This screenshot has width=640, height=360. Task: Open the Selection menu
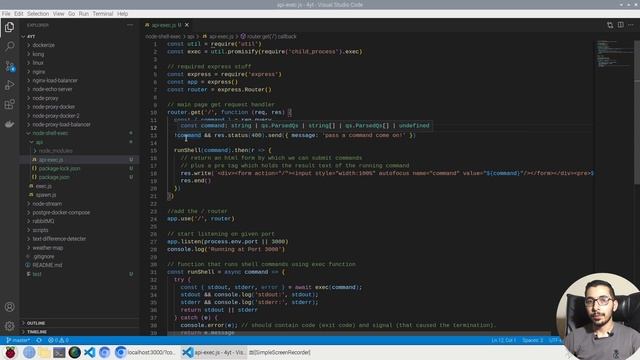[38, 13]
